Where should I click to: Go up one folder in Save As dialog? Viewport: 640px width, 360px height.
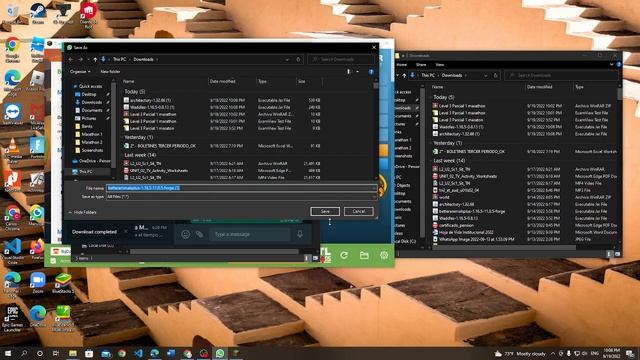(x=95, y=59)
